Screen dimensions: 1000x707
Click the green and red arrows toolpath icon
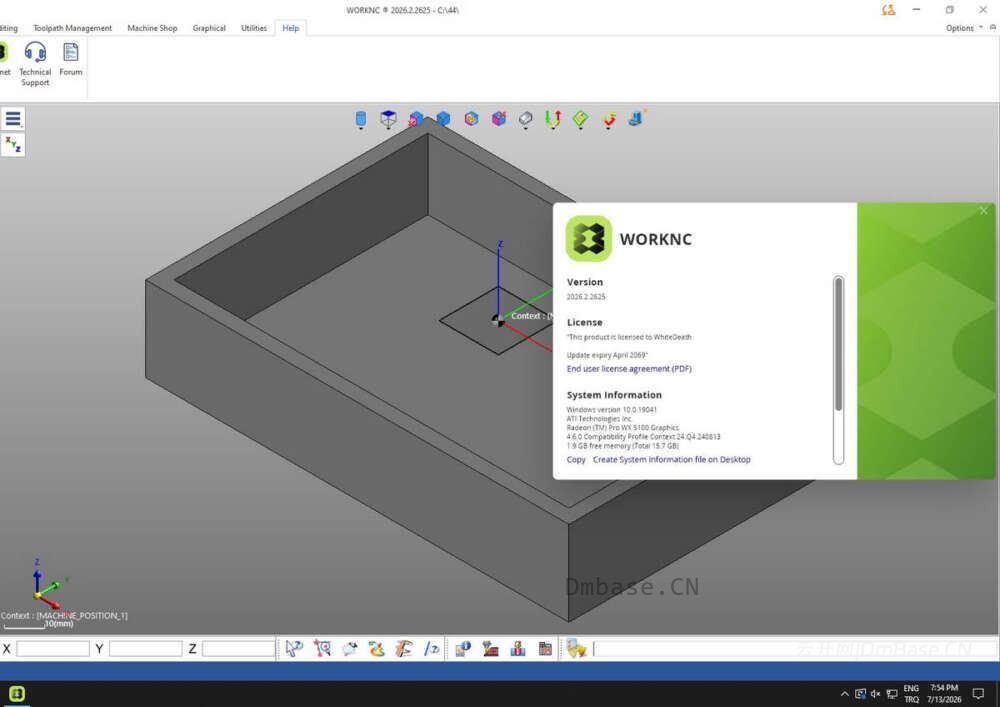tap(553, 119)
